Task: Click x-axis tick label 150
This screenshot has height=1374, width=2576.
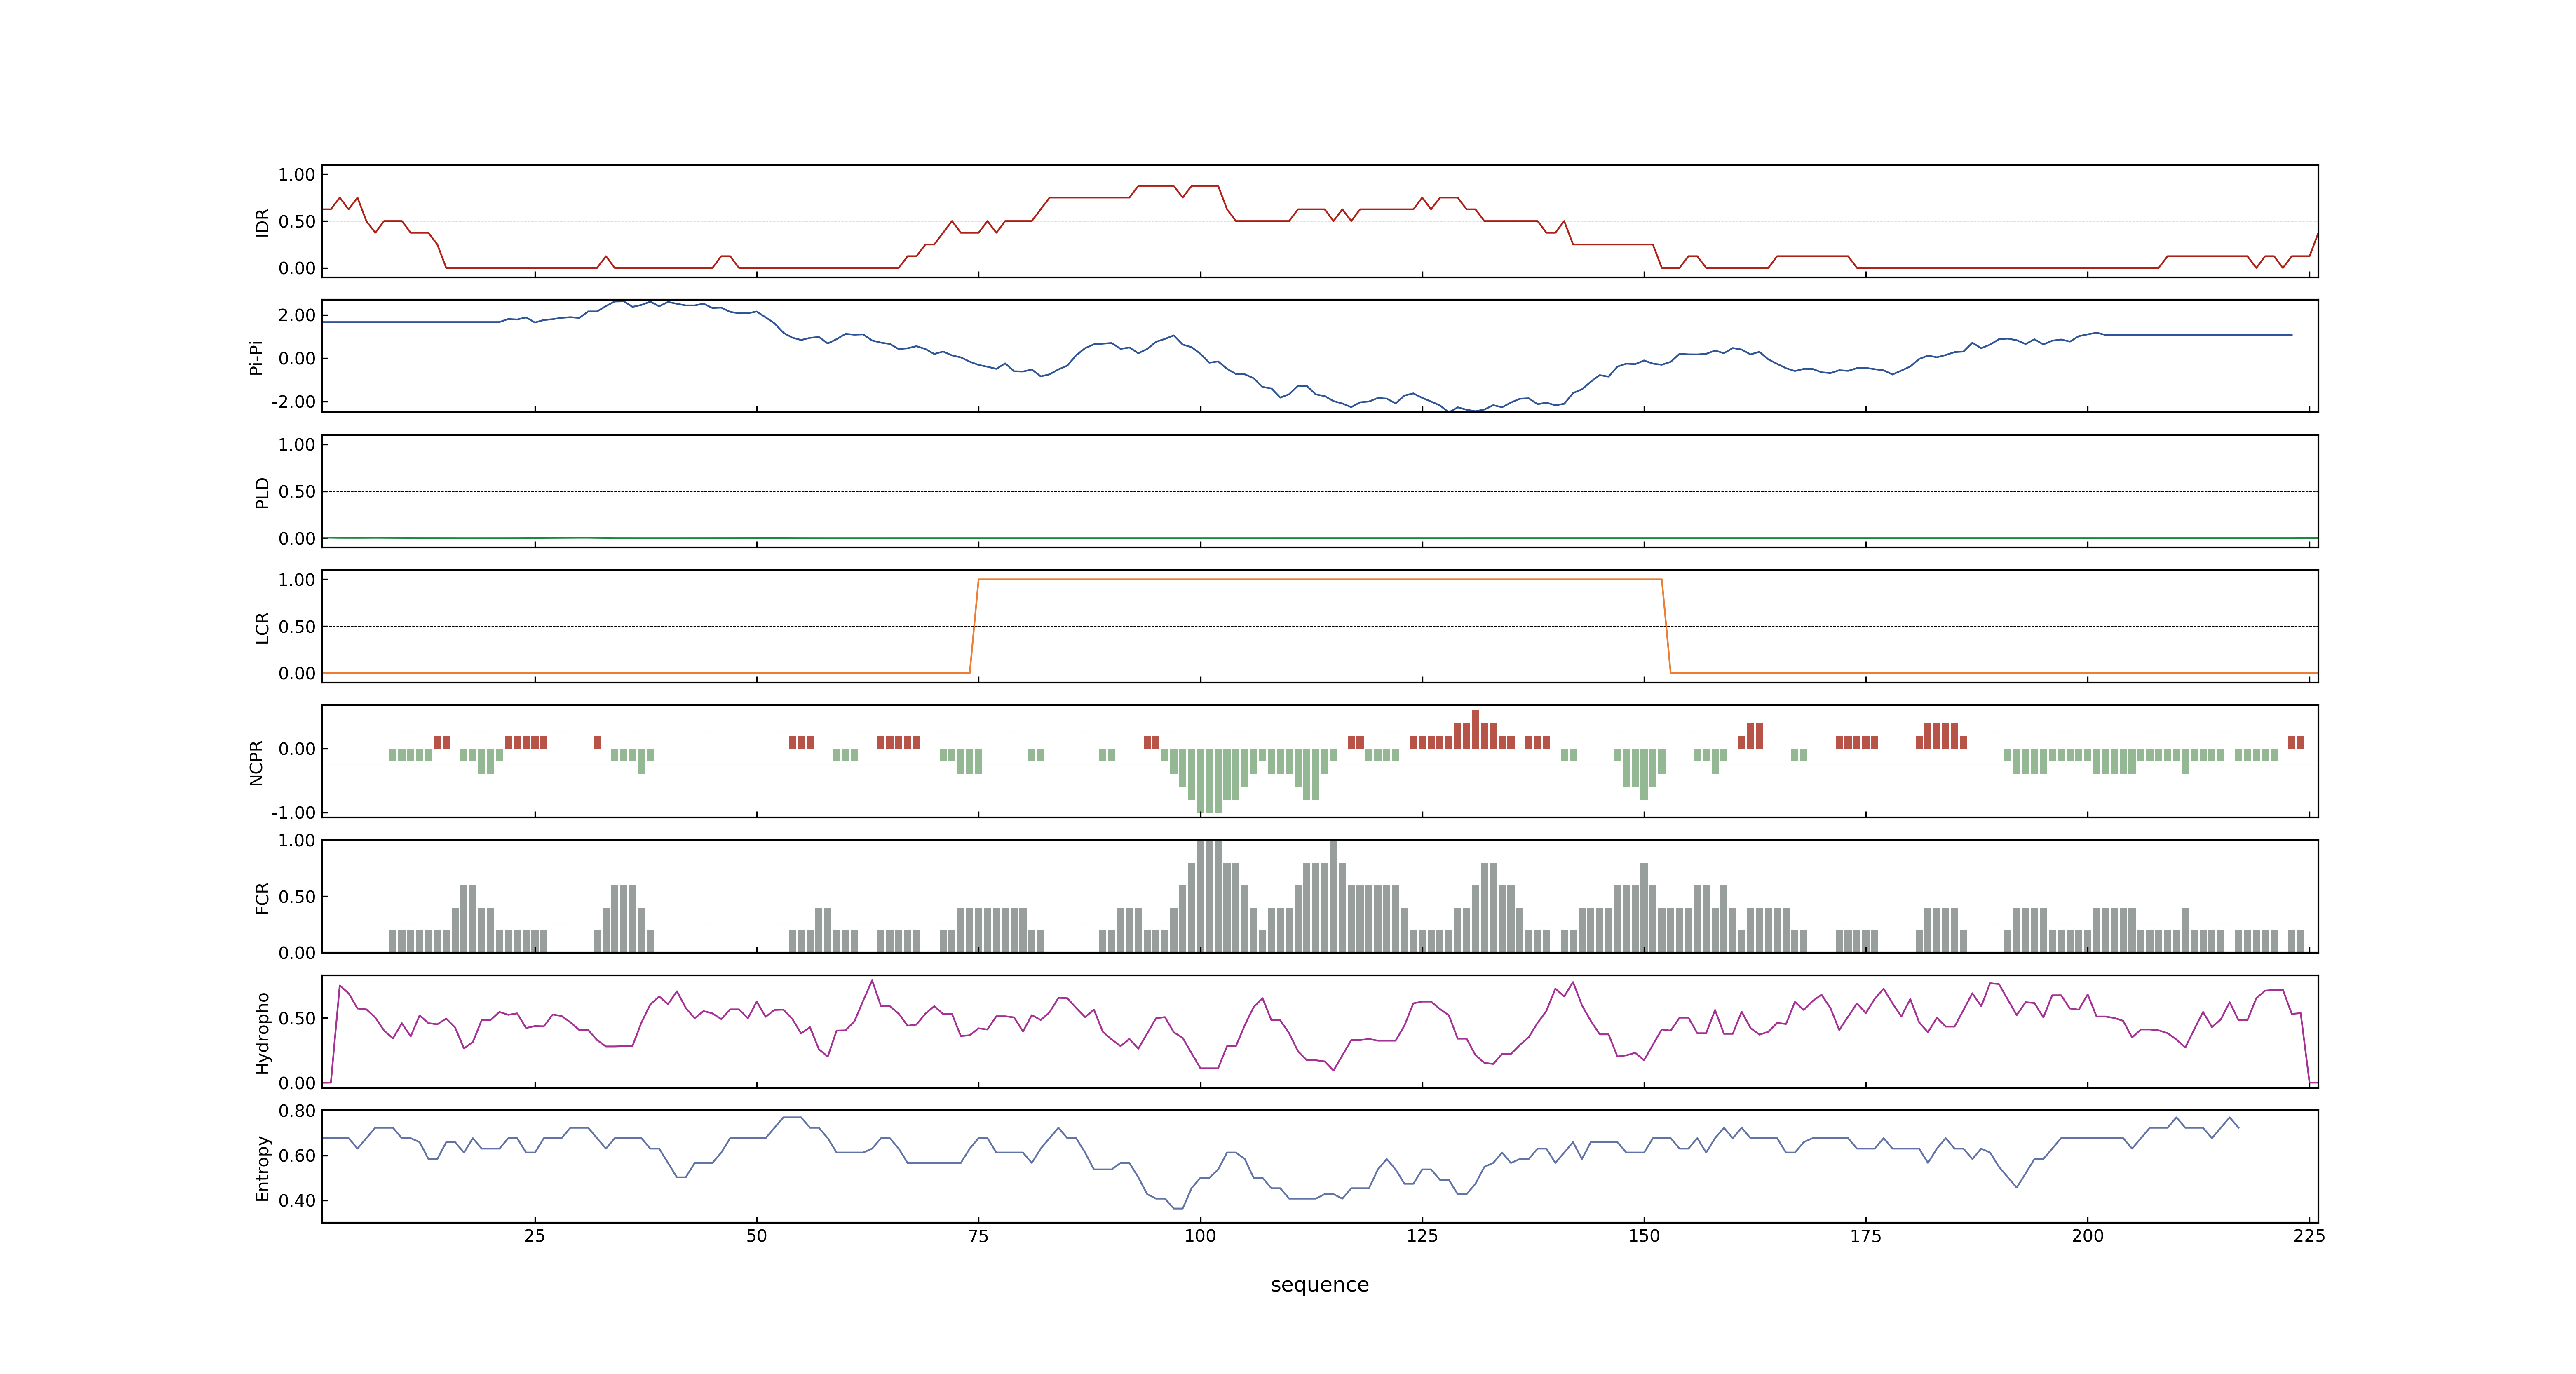Action: (x=1644, y=1236)
